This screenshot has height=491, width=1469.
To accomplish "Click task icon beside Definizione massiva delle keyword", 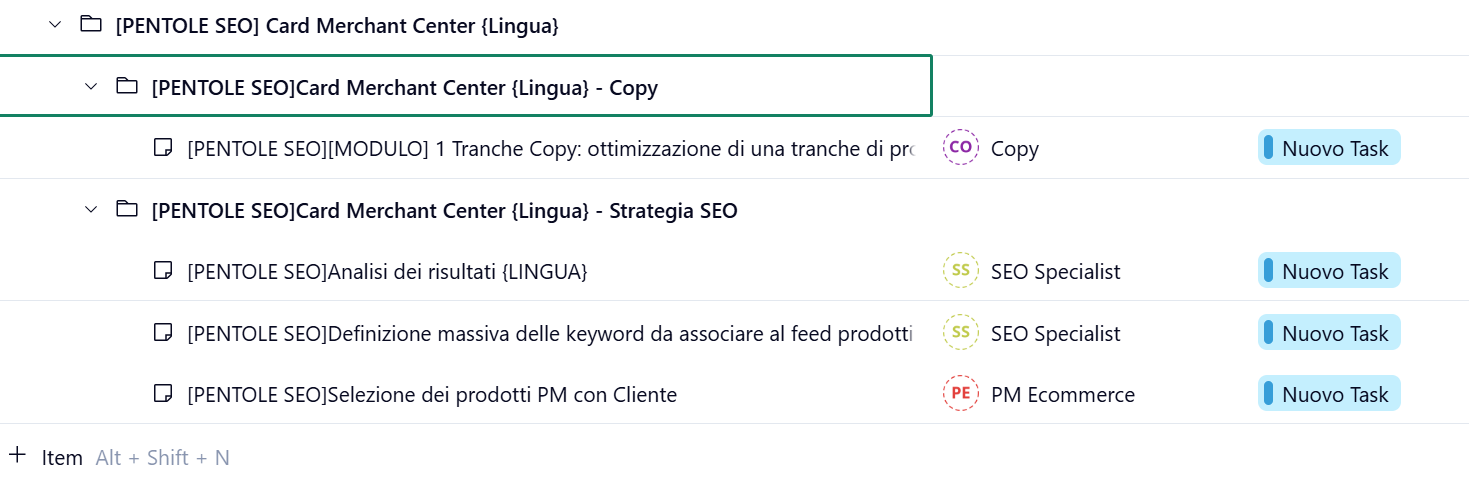I will coord(162,333).
